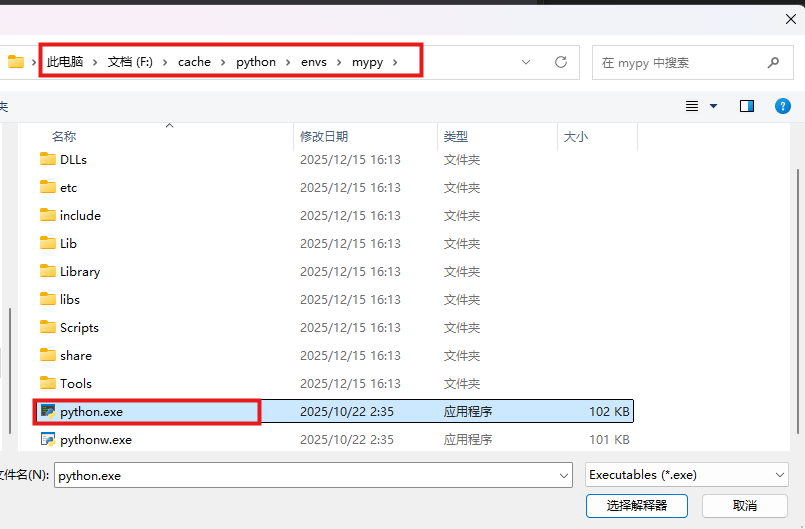
Task: Click the search mypy input field
Action: 680,62
